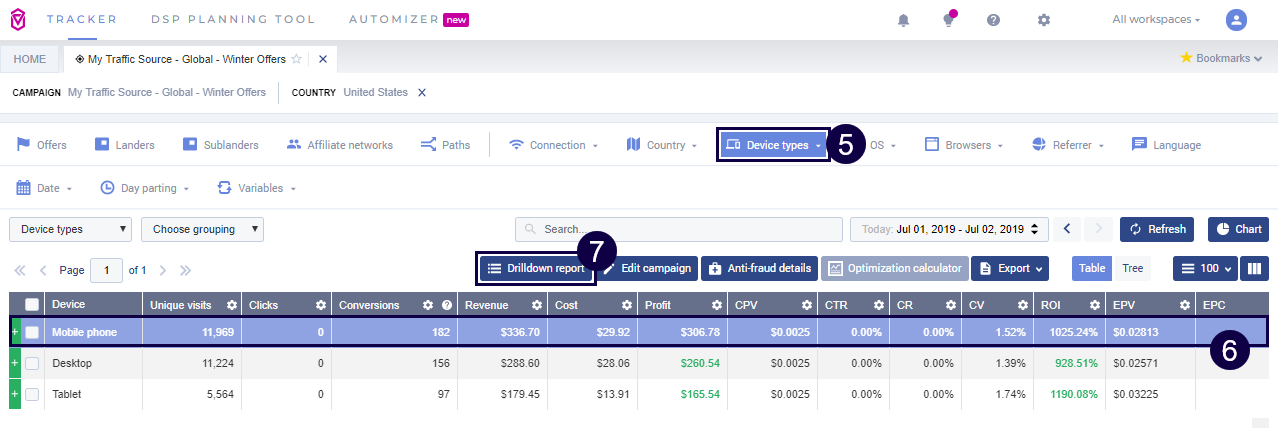
Task: Click the user profile avatar
Action: (x=1237, y=20)
